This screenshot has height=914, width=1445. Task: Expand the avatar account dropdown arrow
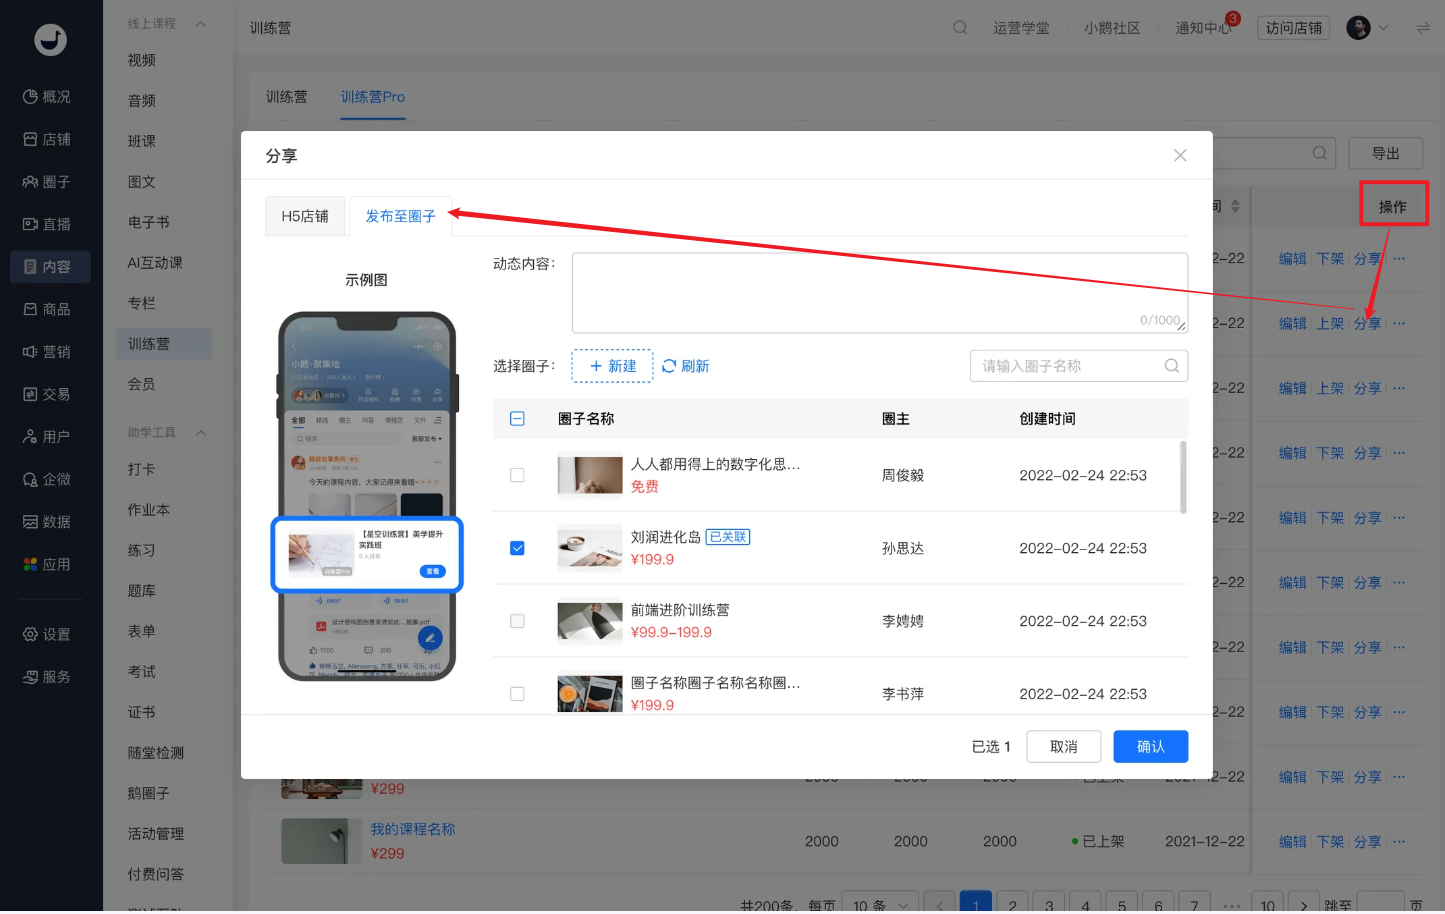click(x=1384, y=28)
